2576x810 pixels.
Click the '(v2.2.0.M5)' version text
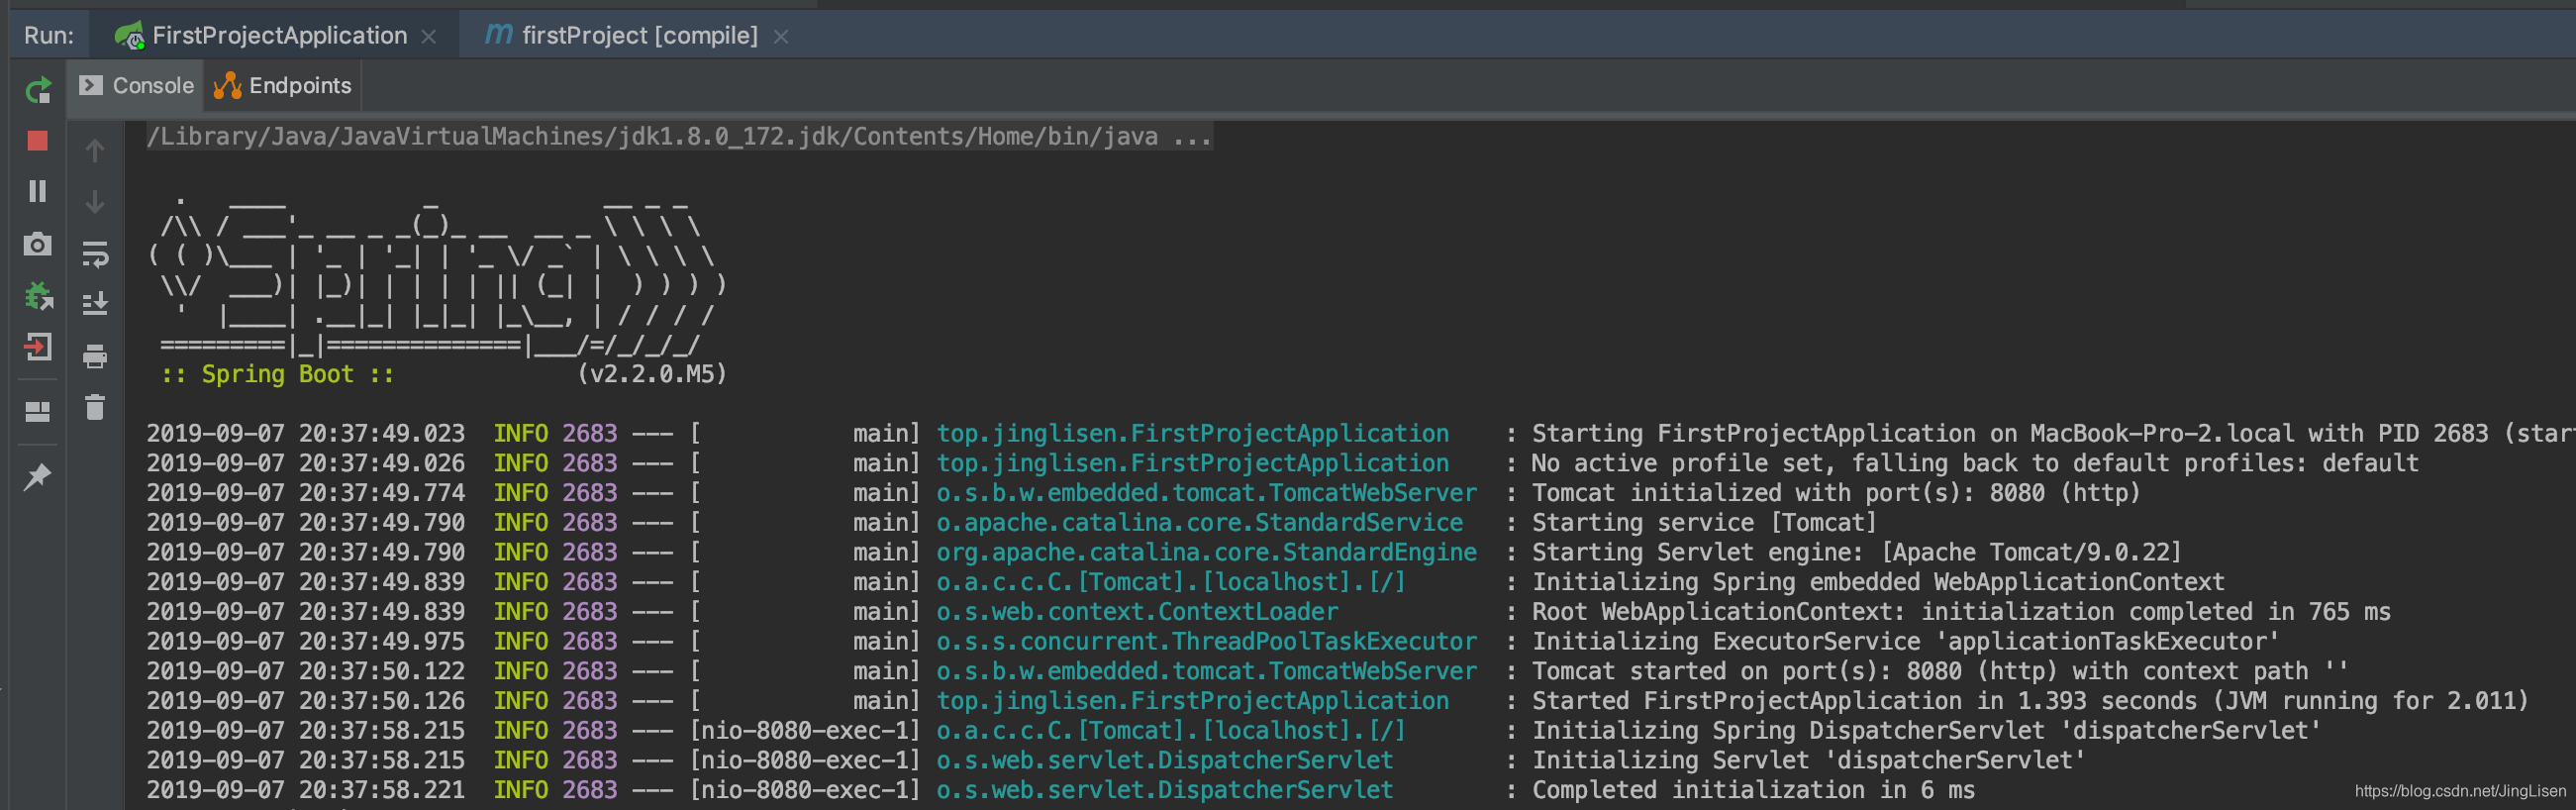[x=652, y=374]
